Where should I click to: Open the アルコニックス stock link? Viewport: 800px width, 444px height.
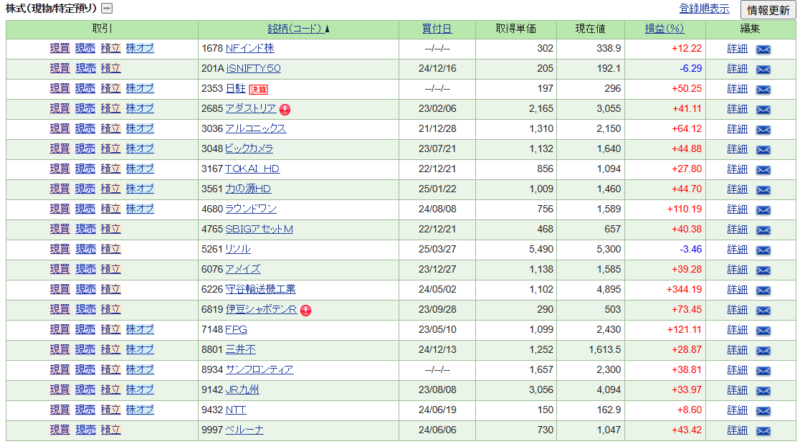point(256,129)
